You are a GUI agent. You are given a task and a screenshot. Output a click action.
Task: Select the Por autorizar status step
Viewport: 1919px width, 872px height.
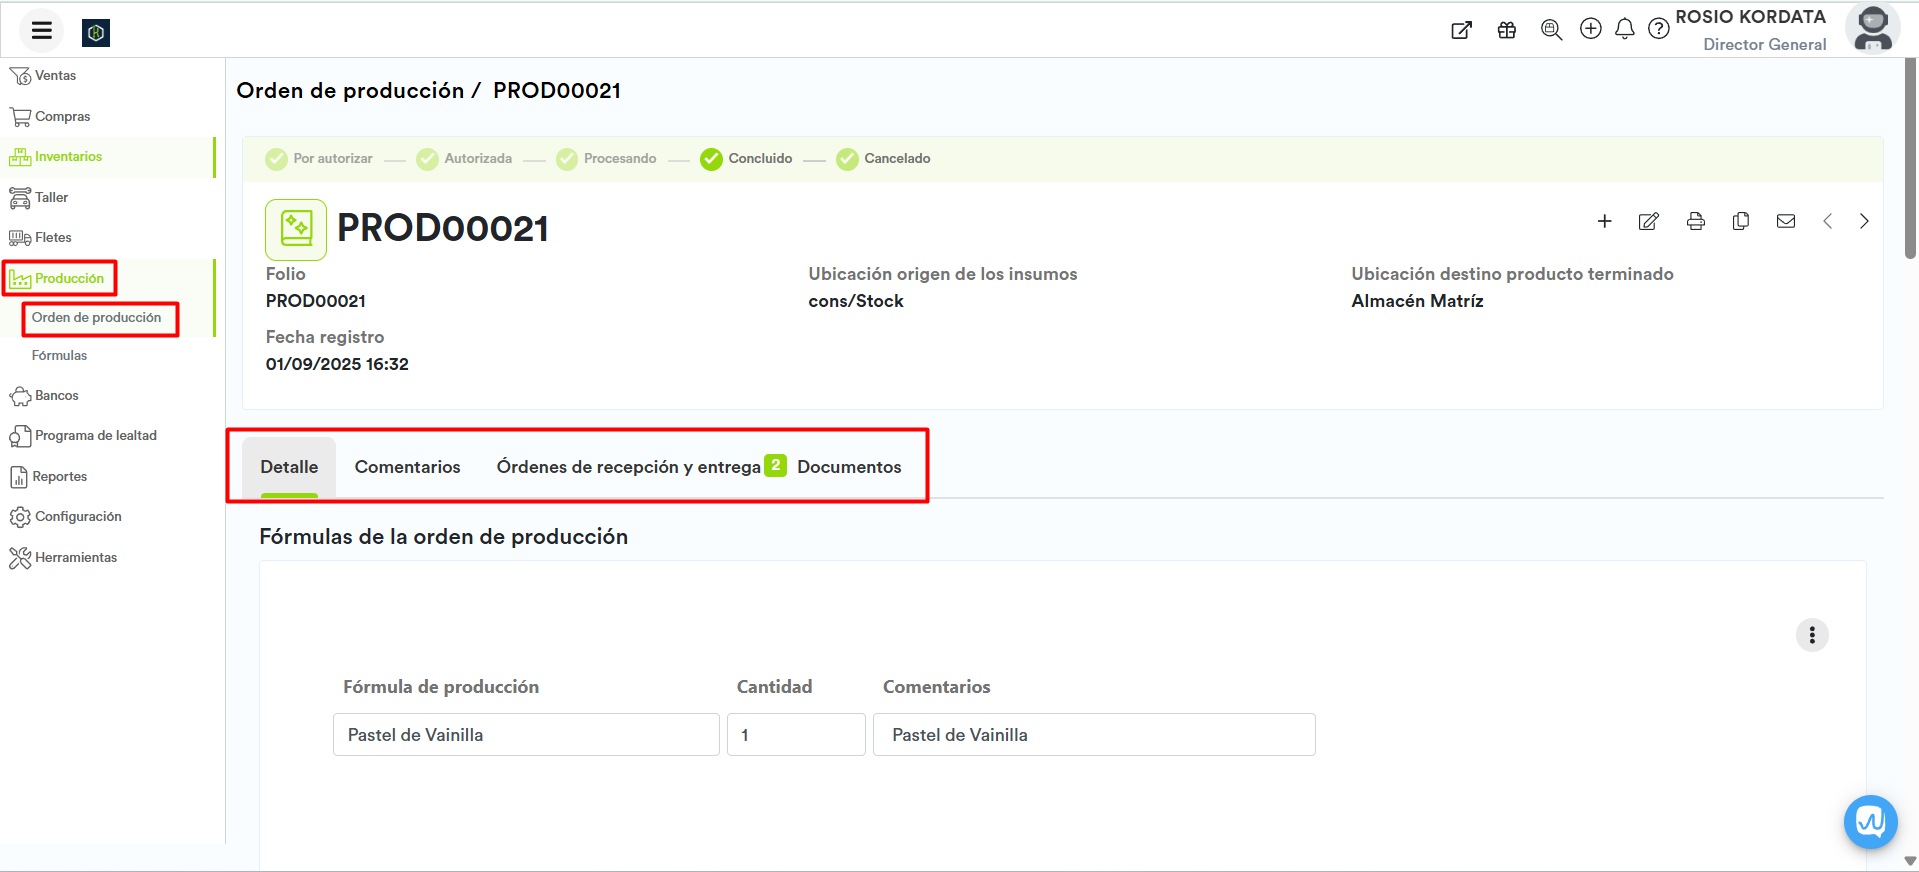(x=319, y=159)
